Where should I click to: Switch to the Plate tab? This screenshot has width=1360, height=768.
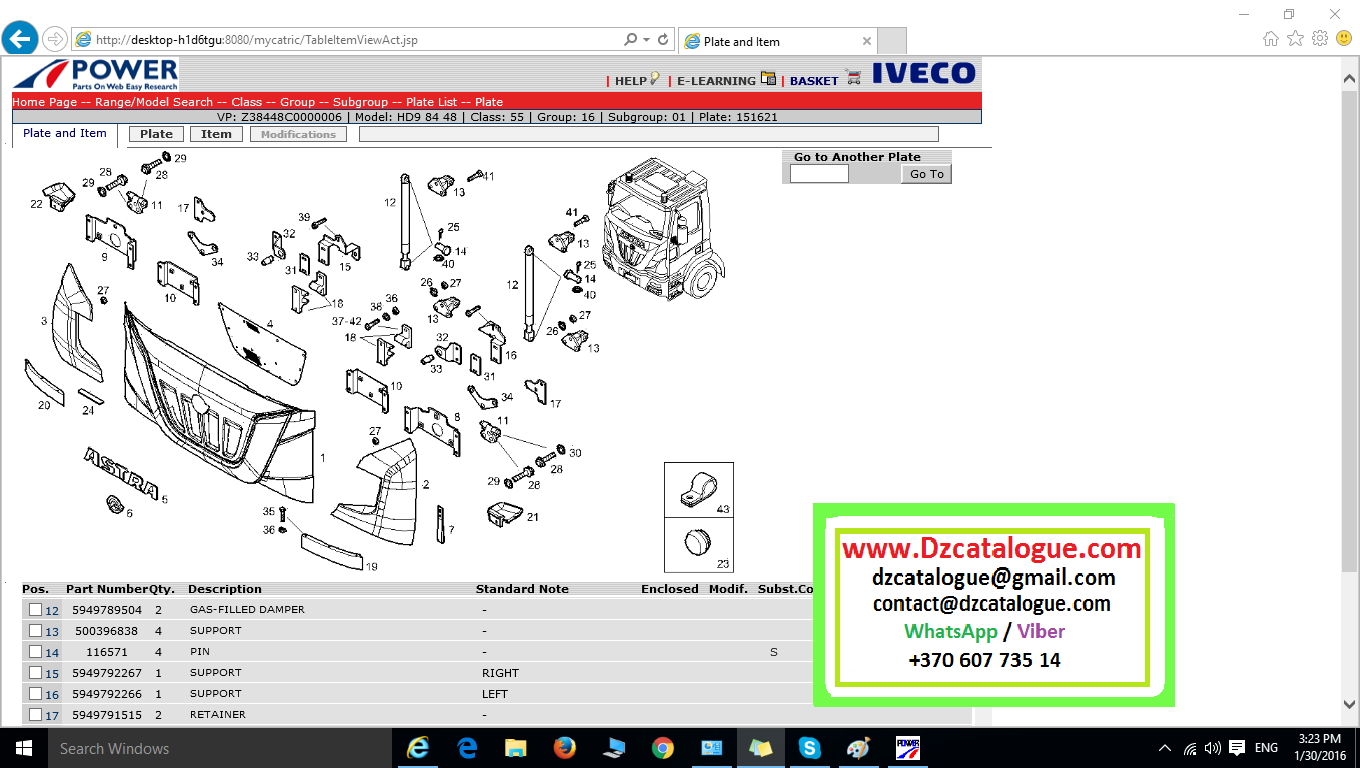tap(156, 134)
